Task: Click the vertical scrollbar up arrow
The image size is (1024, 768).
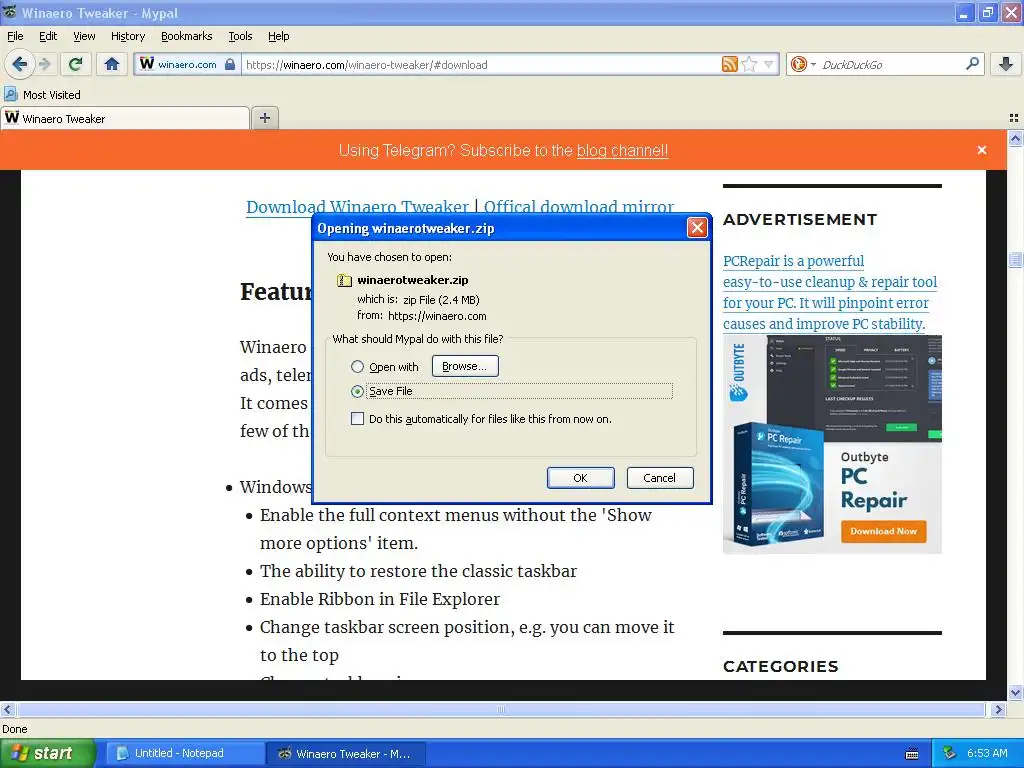Action: (x=1015, y=138)
